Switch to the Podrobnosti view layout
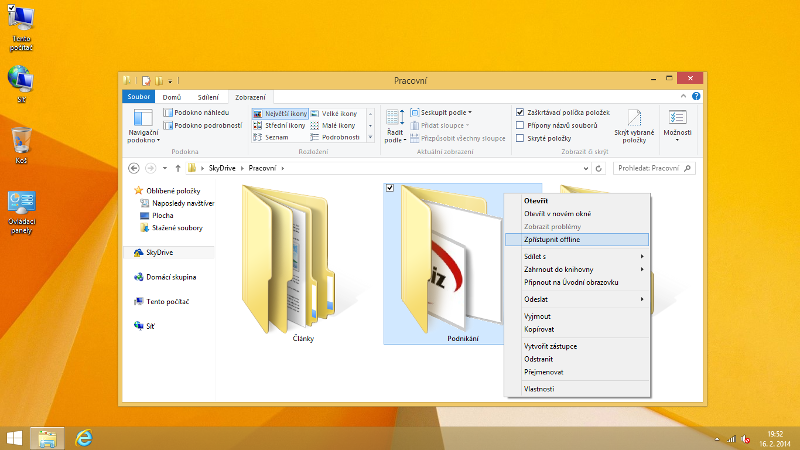The image size is (800, 450). [x=340, y=137]
